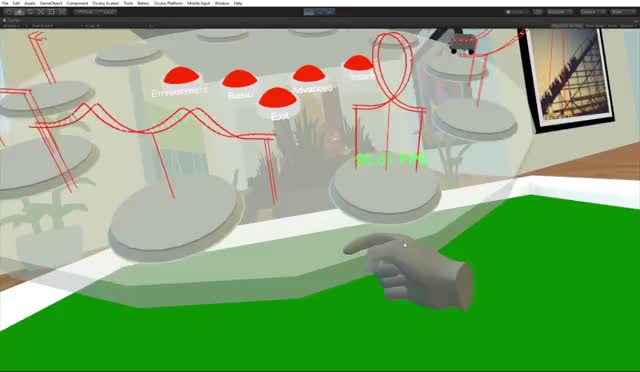Viewport: 640px width, 372px height.
Task: Toggle Maximize On Play
Action: [567, 26]
